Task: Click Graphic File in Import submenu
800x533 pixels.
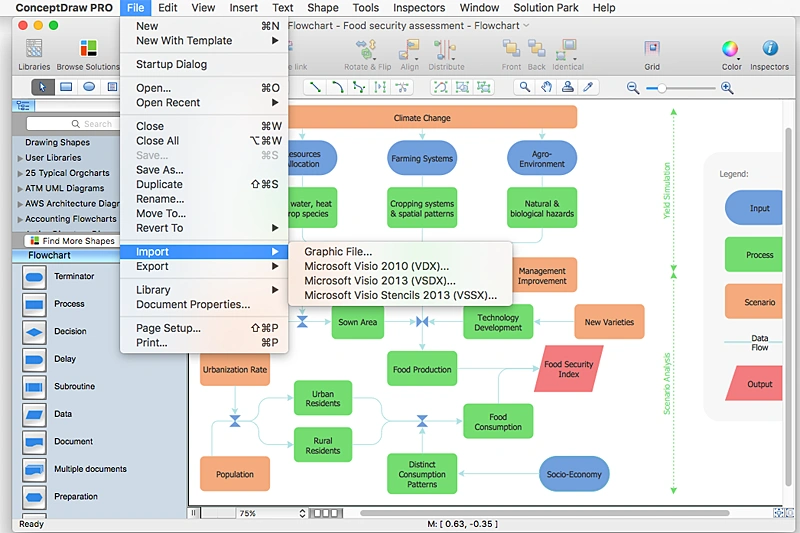Action: 338,252
